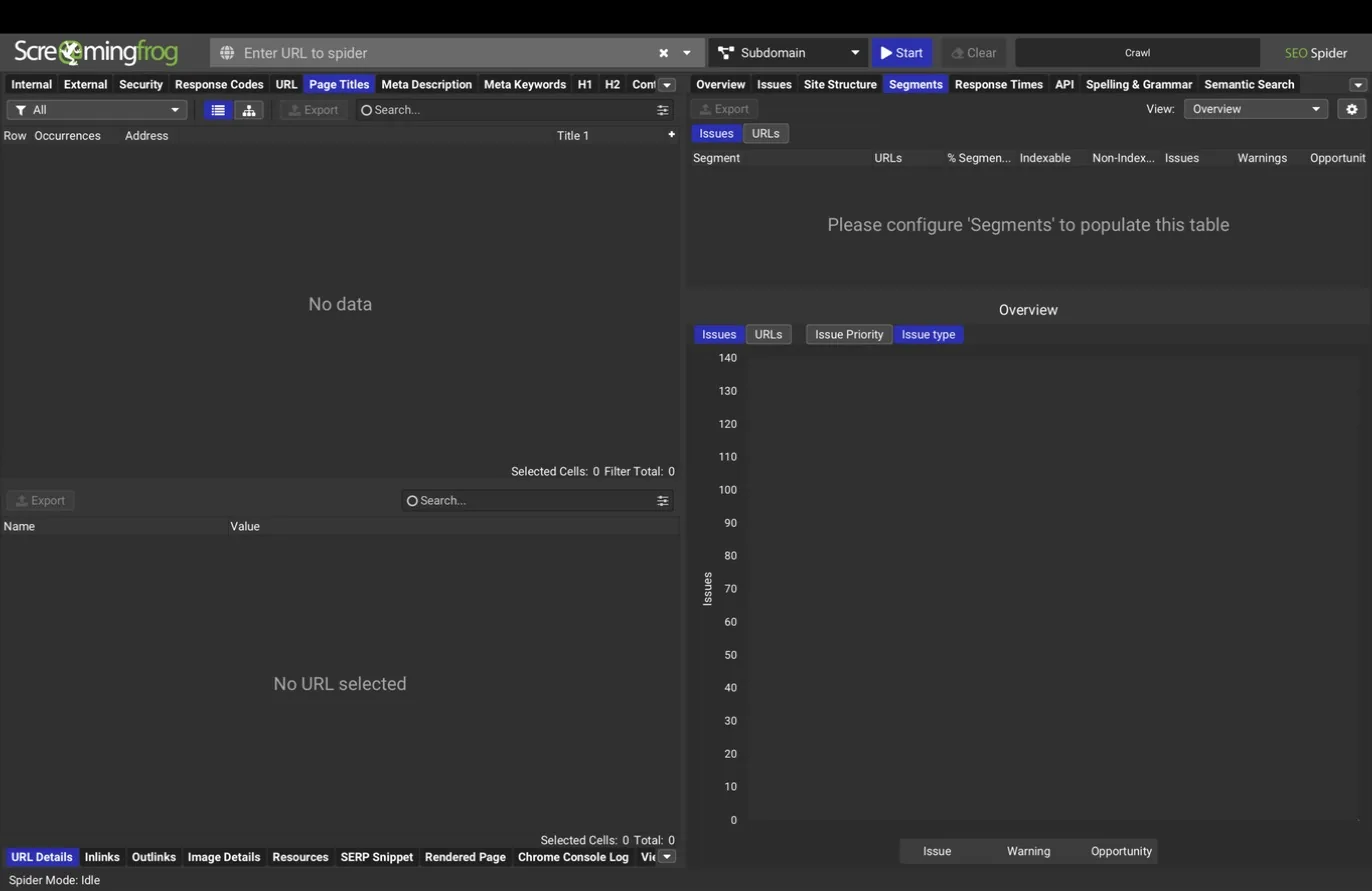This screenshot has width=1372, height=891.
Task: Open the Response Codes tab
Action: point(219,85)
